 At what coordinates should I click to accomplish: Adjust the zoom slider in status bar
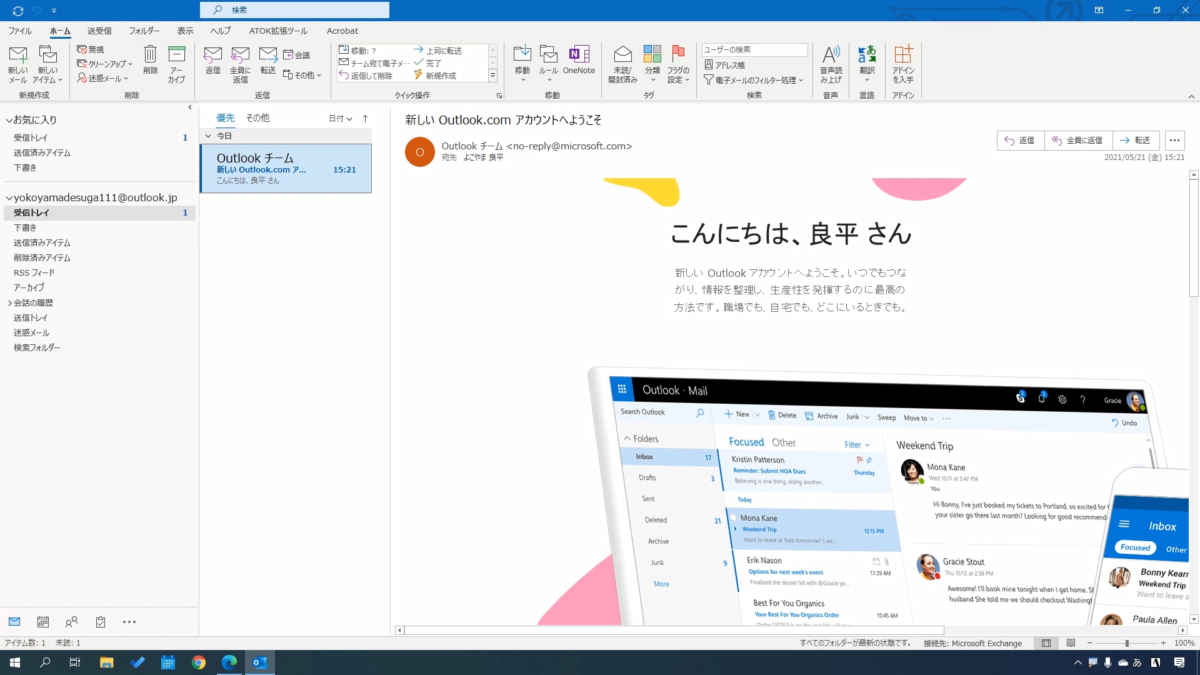point(1127,643)
